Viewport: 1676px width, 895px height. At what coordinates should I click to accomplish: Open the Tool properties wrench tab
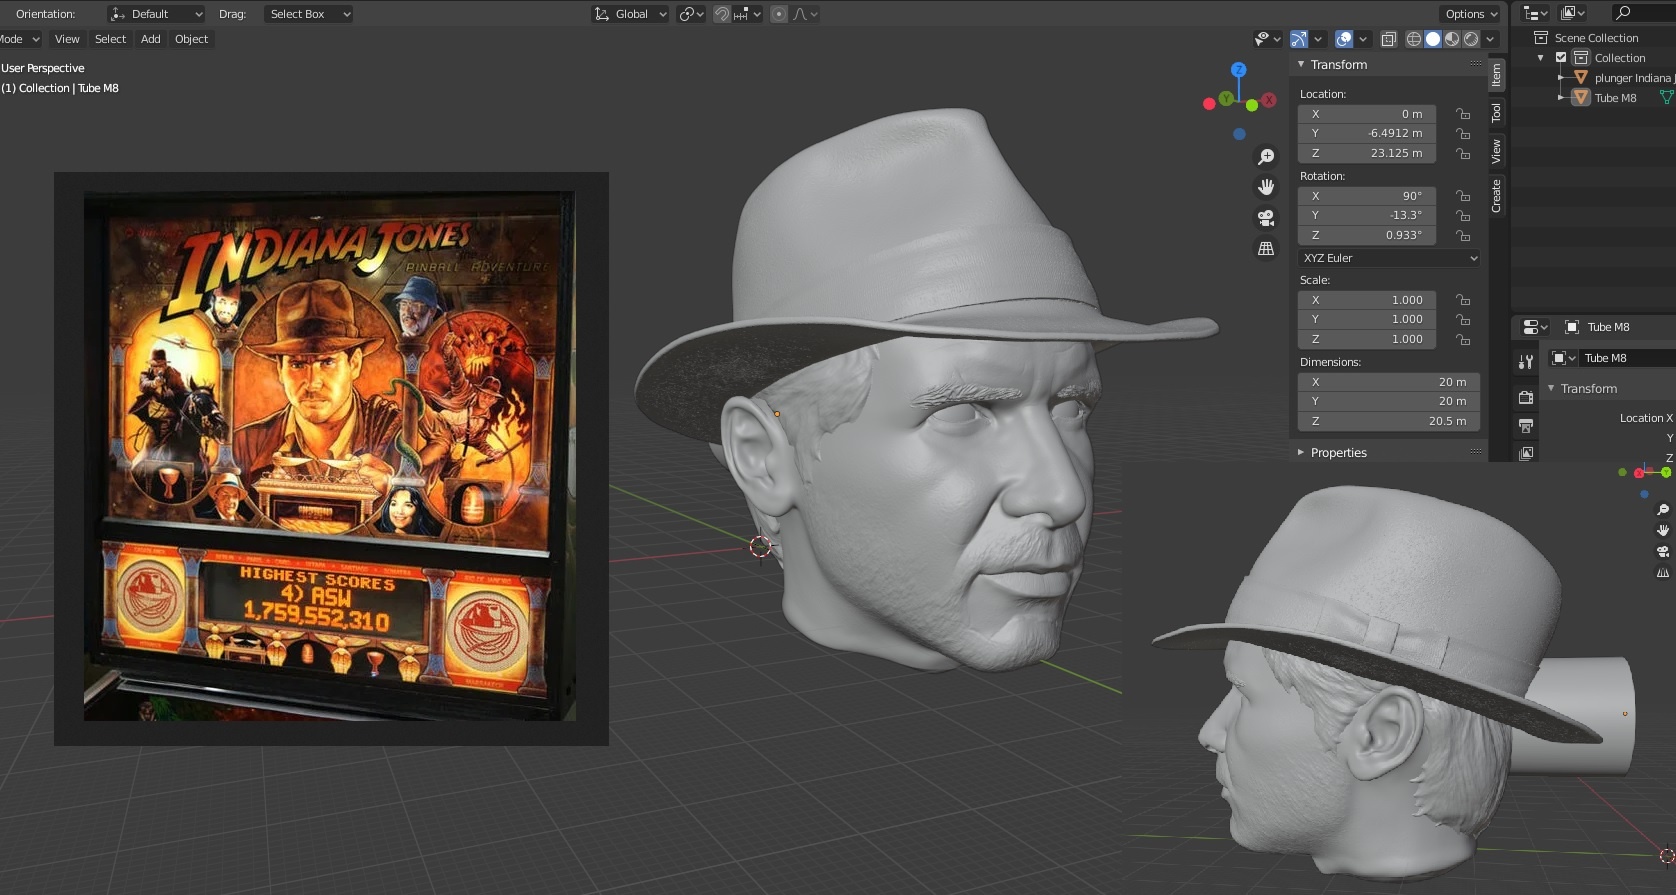[x=1526, y=362]
